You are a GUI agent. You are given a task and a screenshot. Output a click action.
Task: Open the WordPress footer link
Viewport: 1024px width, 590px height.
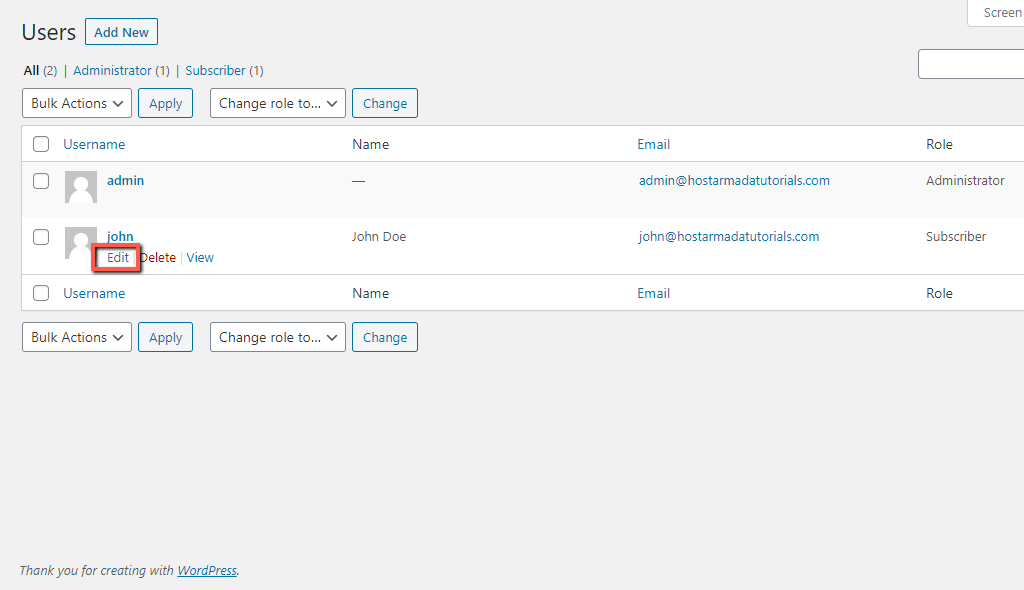[207, 570]
